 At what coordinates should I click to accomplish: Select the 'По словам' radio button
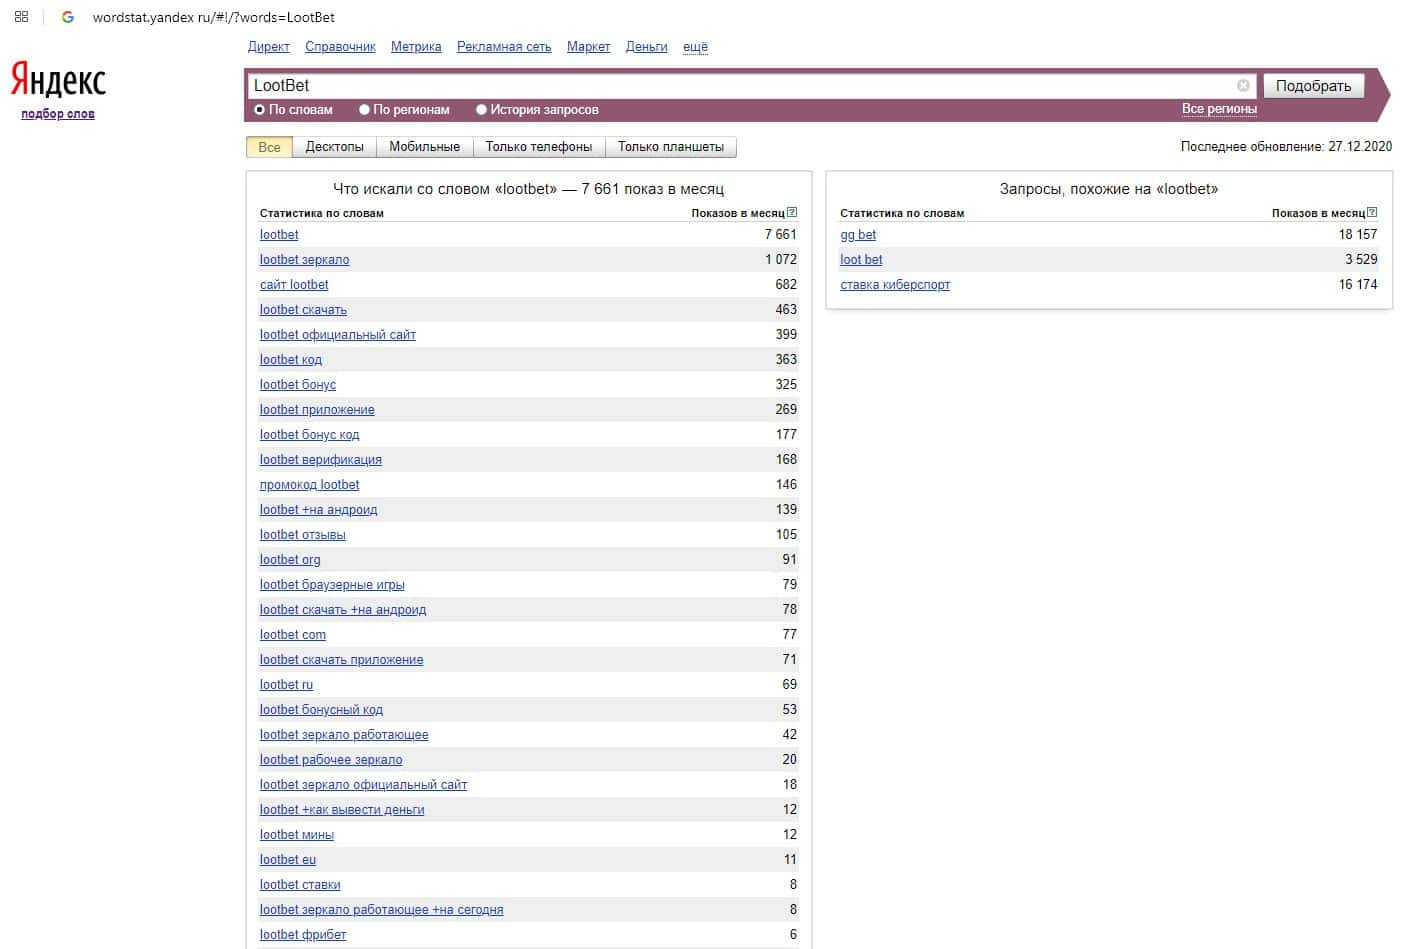(x=260, y=110)
